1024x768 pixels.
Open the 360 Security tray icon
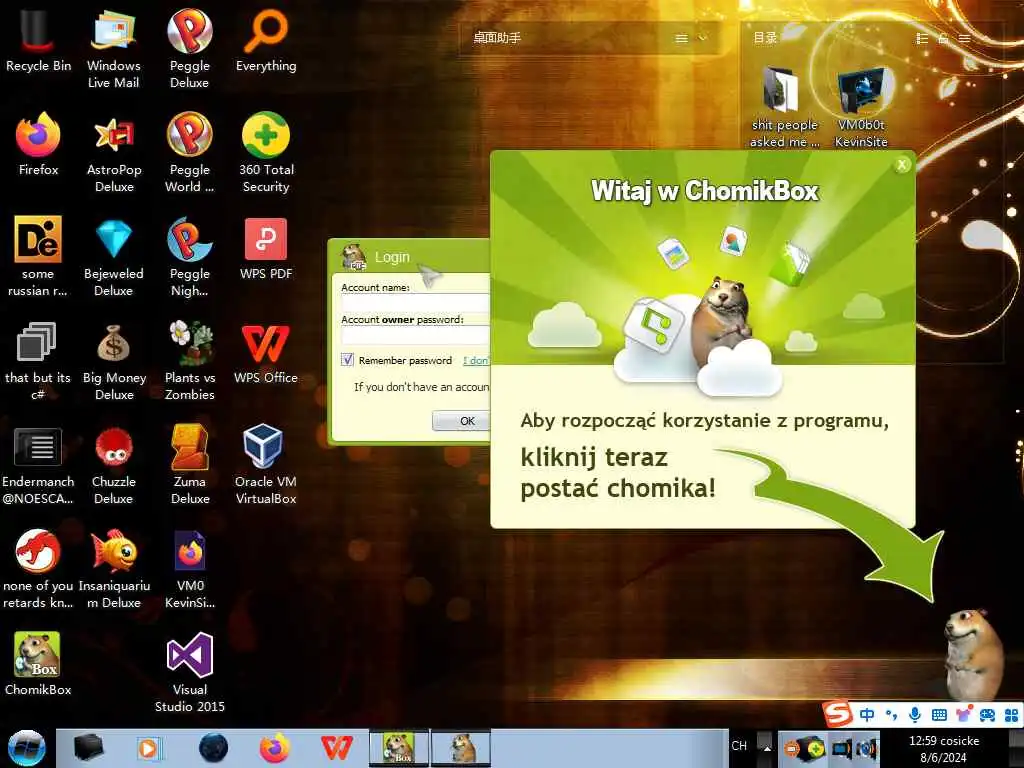[816, 749]
